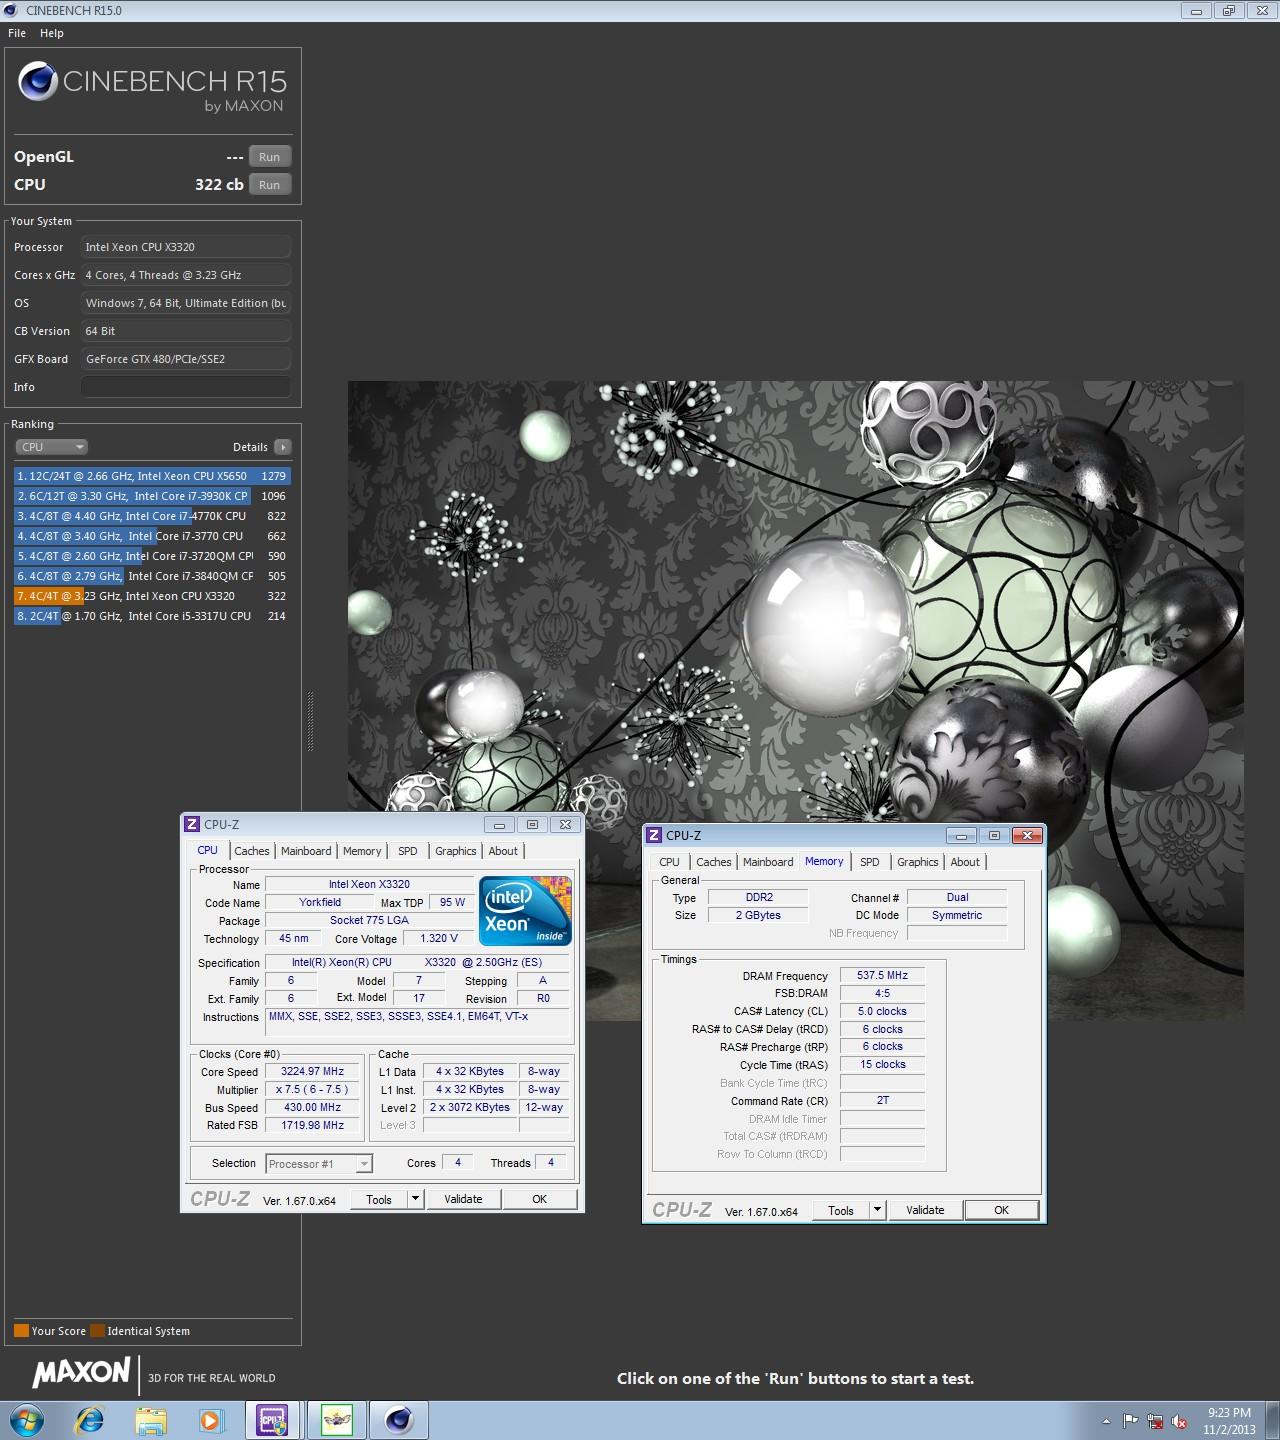This screenshot has height=1440, width=1280.
Task: Open the File menu in Cinebench
Action: [x=17, y=33]
